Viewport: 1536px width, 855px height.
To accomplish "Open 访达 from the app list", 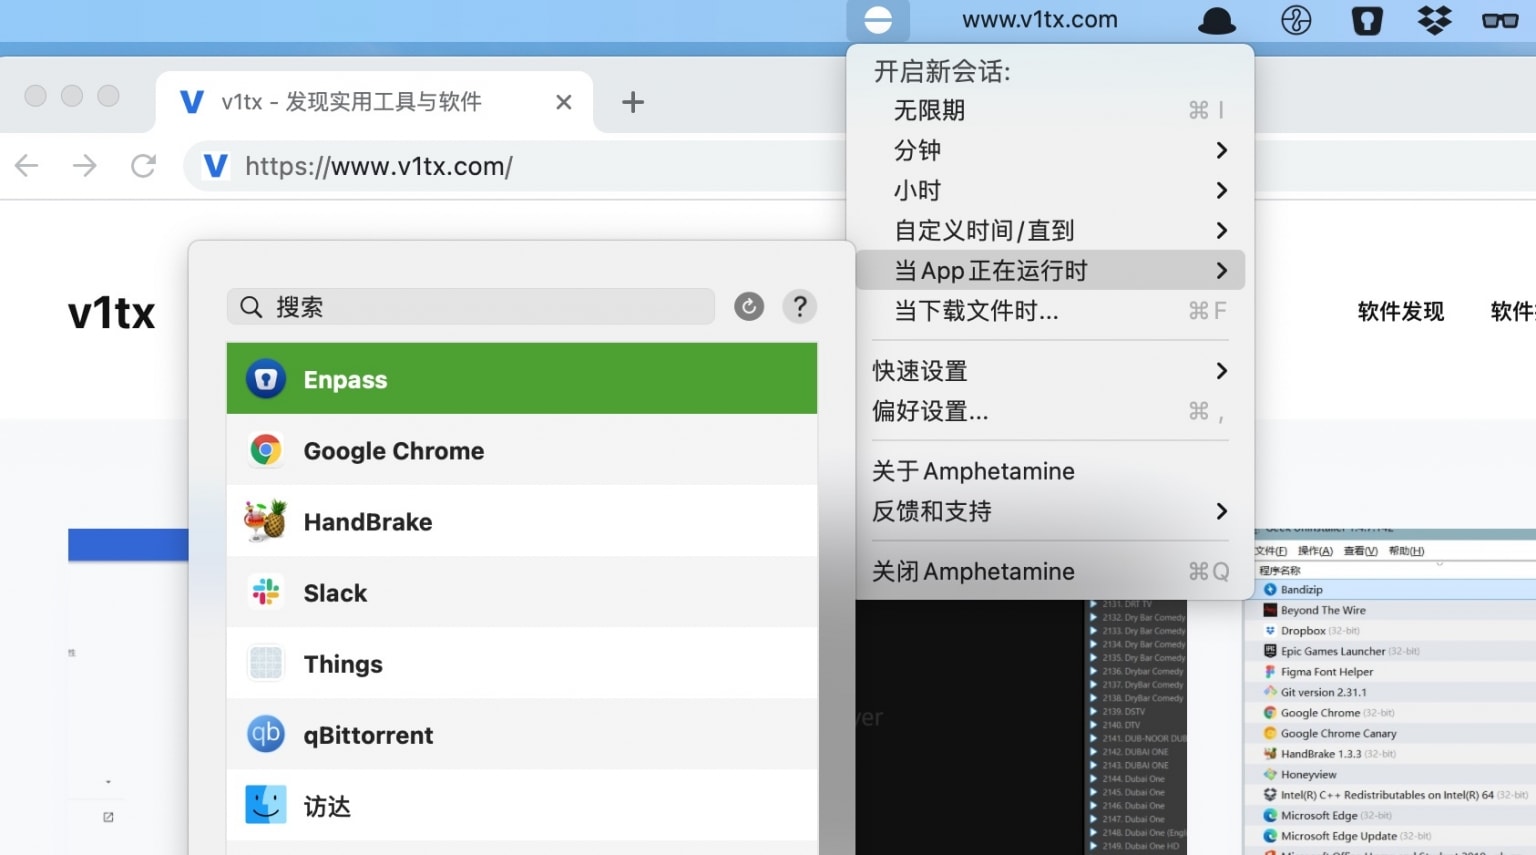I will point(265,805).
